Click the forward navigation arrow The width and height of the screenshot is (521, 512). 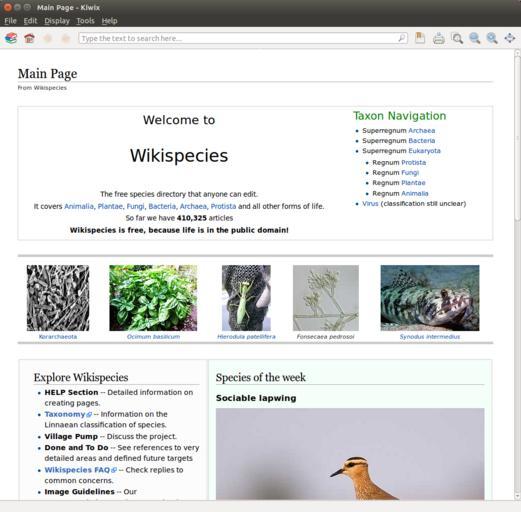[x=66, y=38]
